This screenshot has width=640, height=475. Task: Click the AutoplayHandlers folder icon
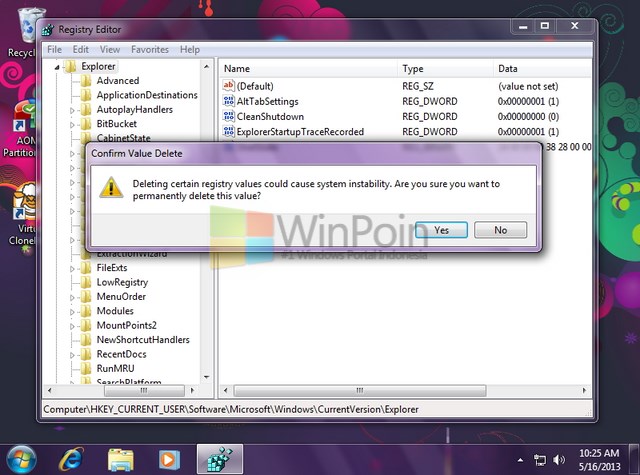click(86, 109)
